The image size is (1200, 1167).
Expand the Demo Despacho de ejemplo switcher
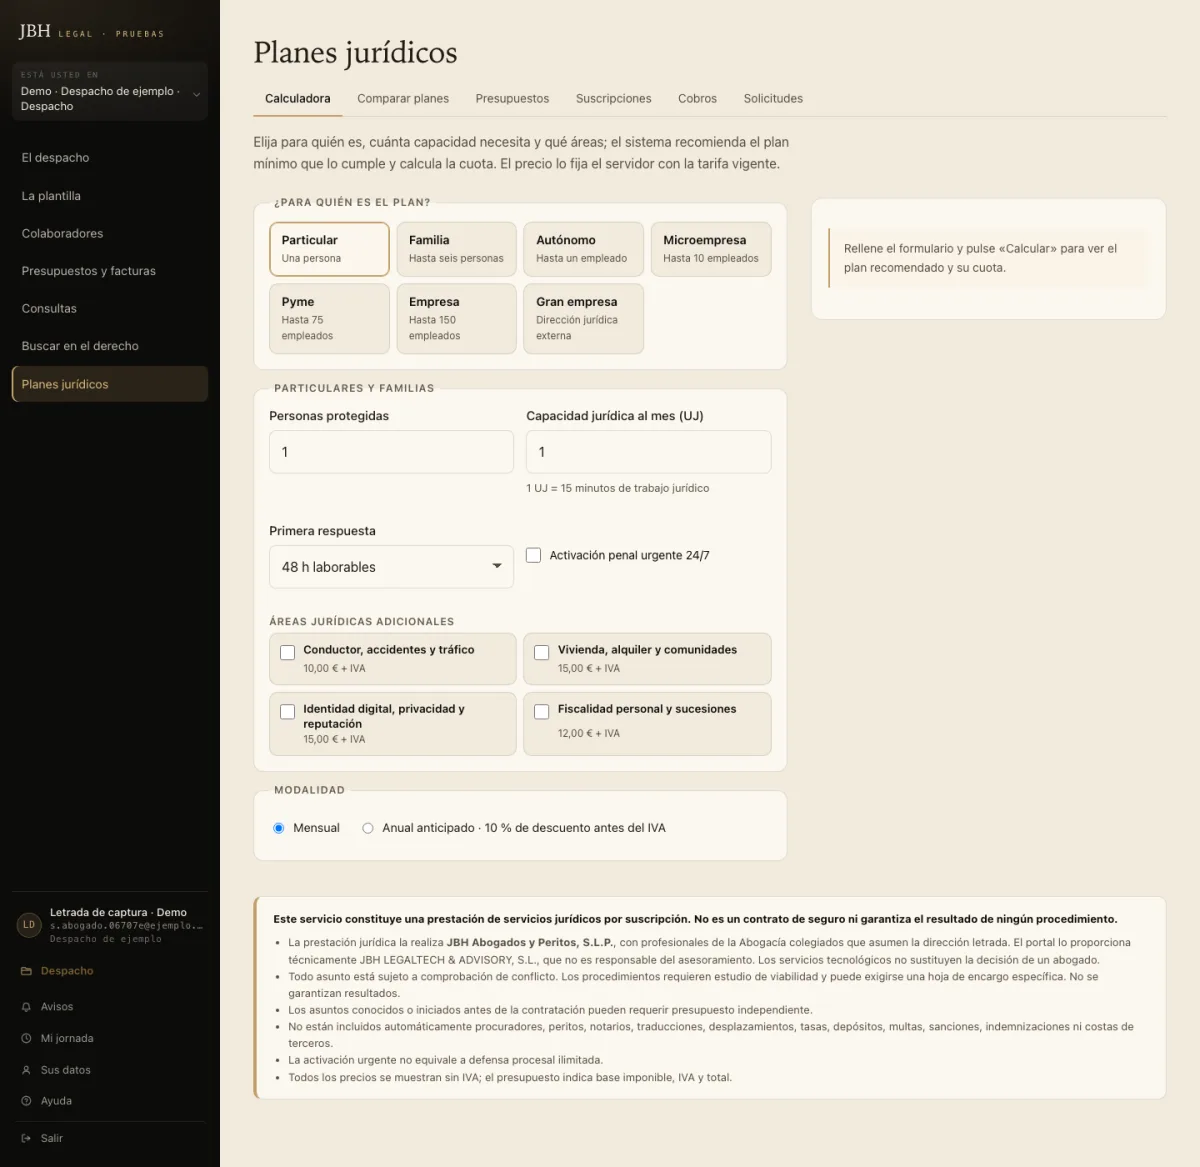(x=110, y=92)
